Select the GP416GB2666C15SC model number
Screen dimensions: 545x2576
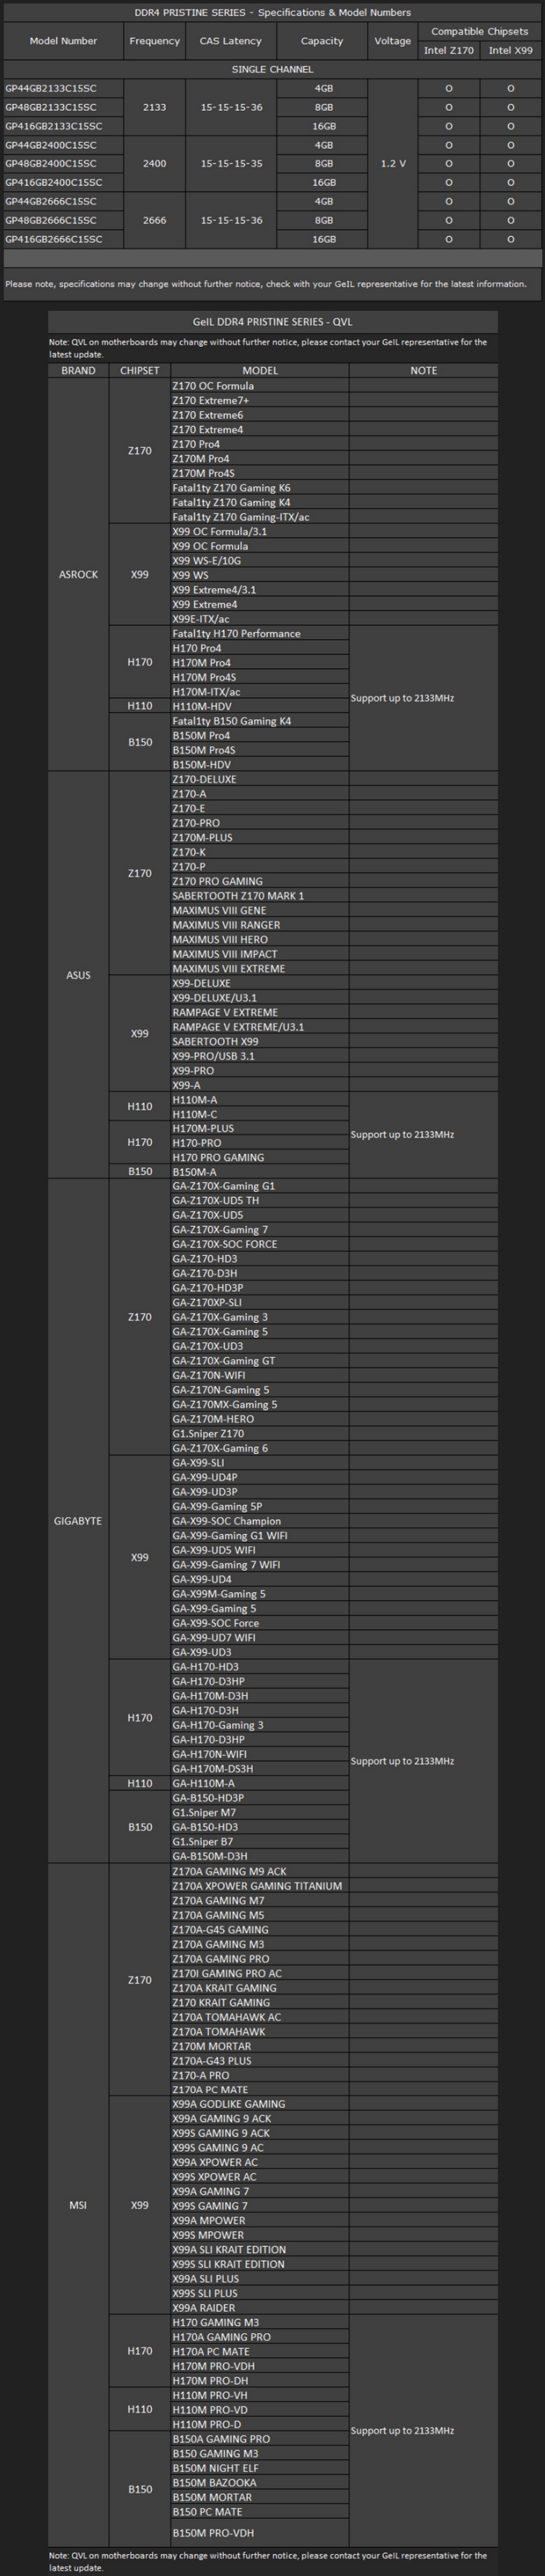coord(54,239)
